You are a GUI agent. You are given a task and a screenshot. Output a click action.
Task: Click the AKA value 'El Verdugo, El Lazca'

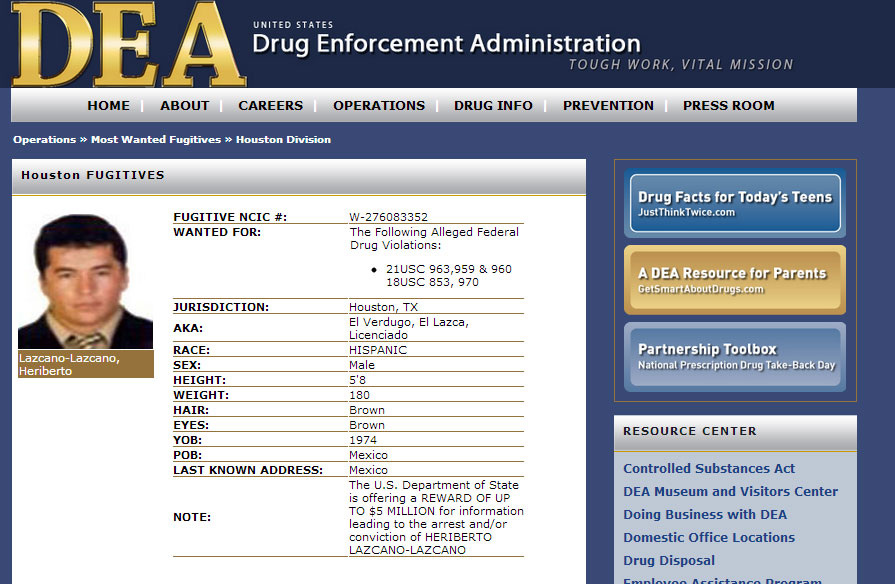point(409,322)
